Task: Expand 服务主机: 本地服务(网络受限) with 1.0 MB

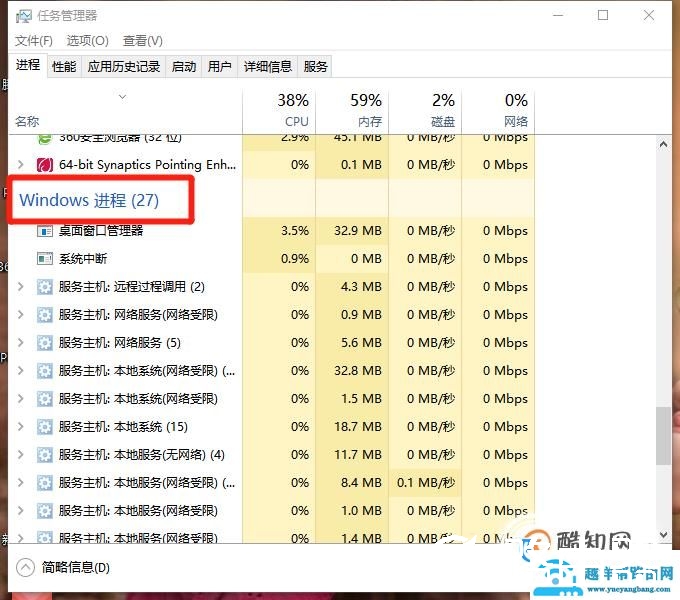Action: click(20, 511)
